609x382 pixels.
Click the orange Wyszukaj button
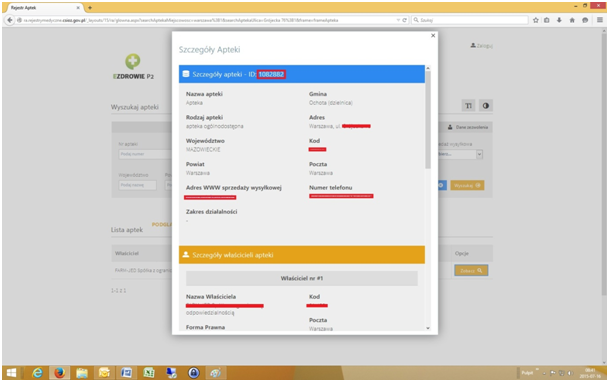click(467, 186)
